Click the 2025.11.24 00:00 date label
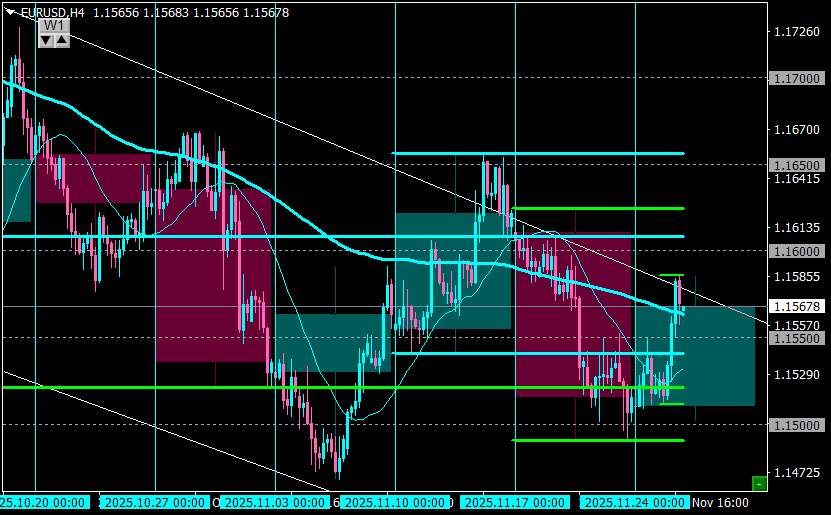Screen dimensions: 831x515 tap(634, 502)
